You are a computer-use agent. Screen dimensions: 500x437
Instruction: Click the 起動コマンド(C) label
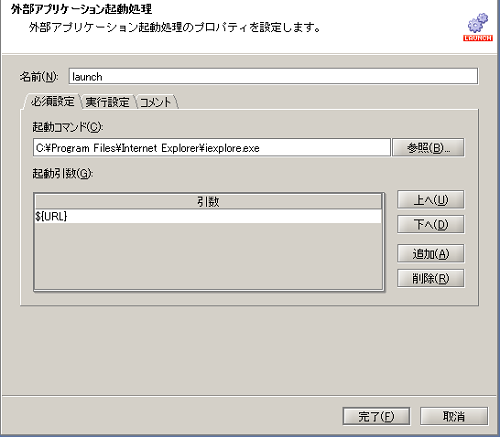(x=68, y=127)
